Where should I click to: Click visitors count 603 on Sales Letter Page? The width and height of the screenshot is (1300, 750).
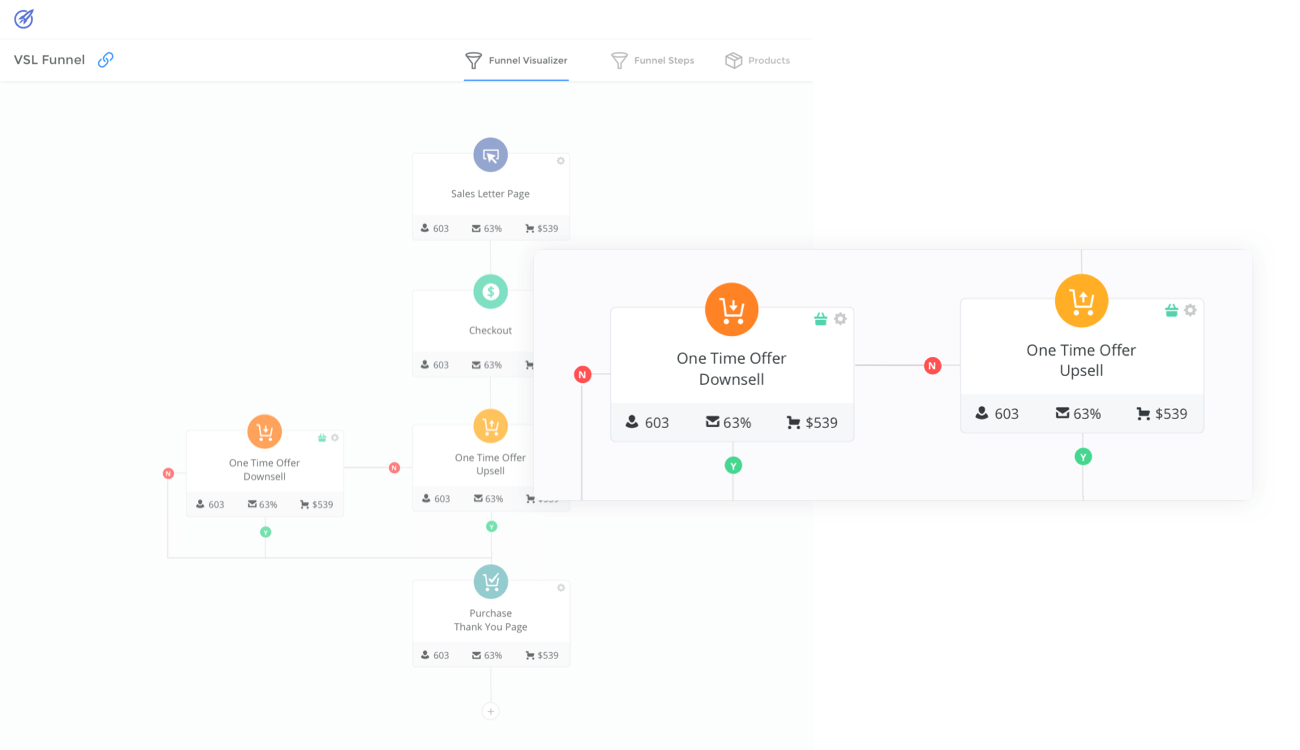(x=435, y=229)
